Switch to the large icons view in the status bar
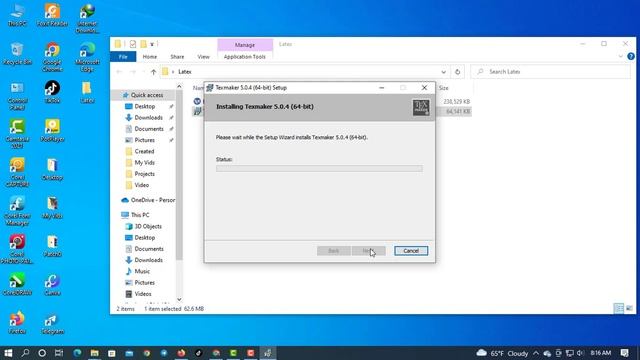This screenshot has width=640, height=360. (629, 309)
